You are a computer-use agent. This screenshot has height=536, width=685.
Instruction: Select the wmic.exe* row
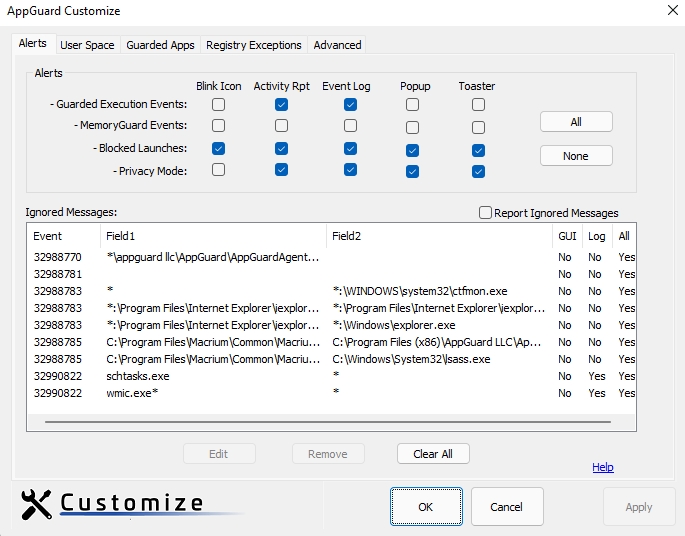click(x=332, y=393)
